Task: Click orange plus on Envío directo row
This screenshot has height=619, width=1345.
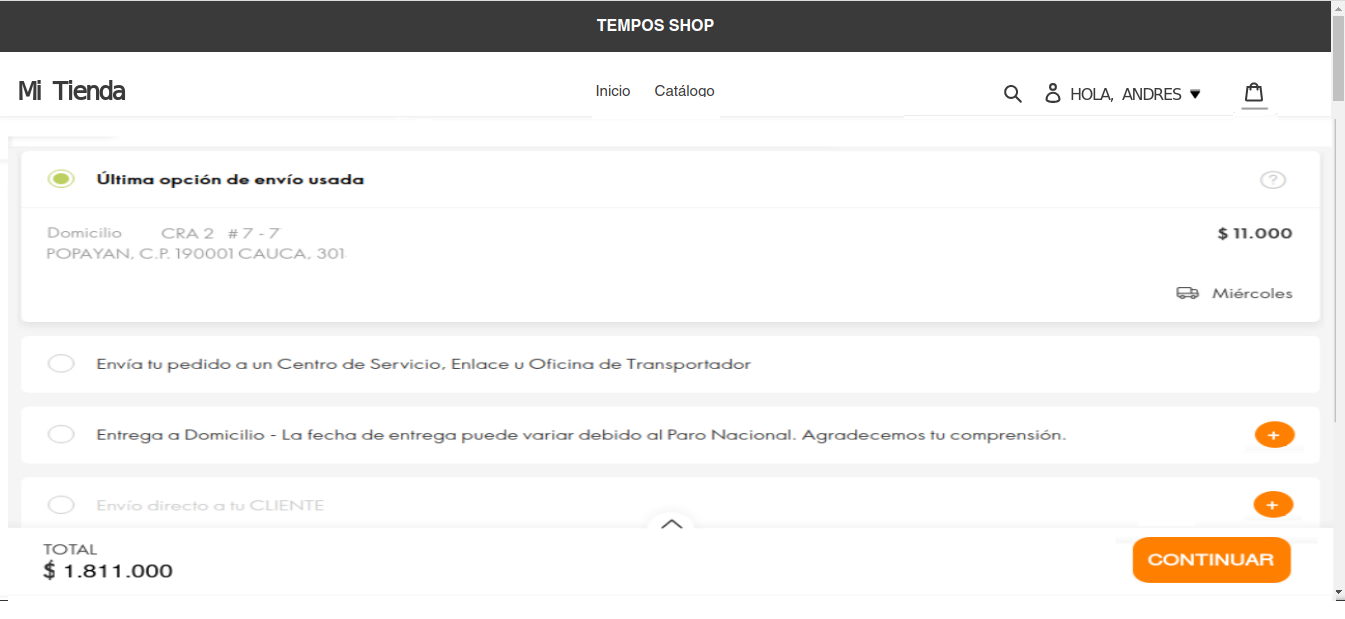Action: tap(1272, 505)
